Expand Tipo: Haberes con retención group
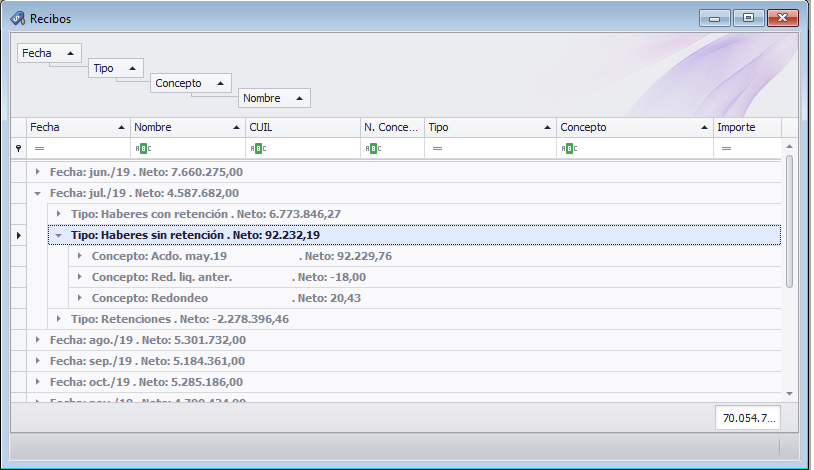 click(x=59, y=214)
